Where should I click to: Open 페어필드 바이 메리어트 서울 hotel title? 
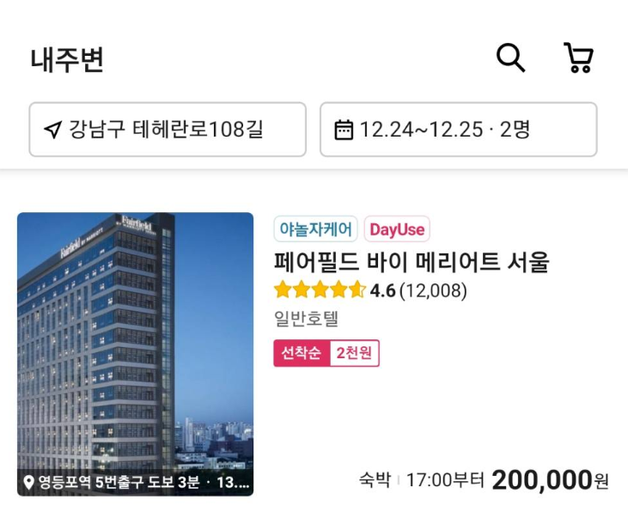[x=411, y=262]
